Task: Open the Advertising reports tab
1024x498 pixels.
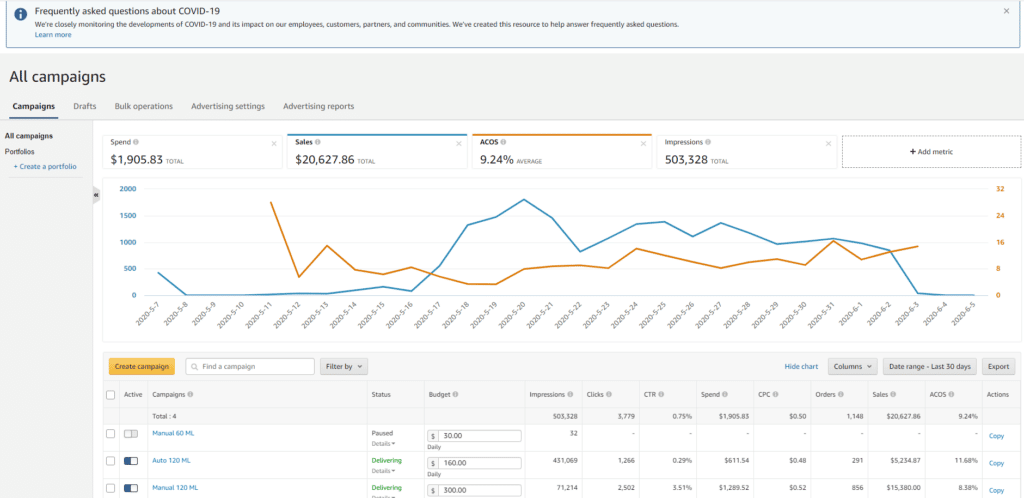Action: click(318, 106)
